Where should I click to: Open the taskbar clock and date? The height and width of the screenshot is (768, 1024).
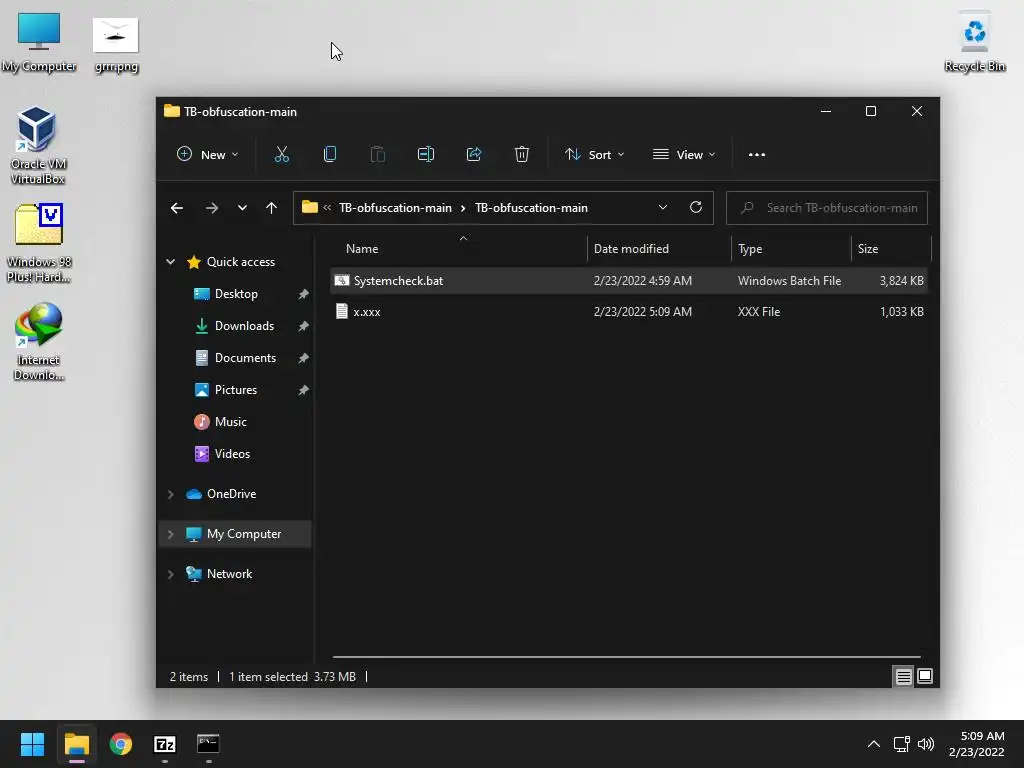977,744
